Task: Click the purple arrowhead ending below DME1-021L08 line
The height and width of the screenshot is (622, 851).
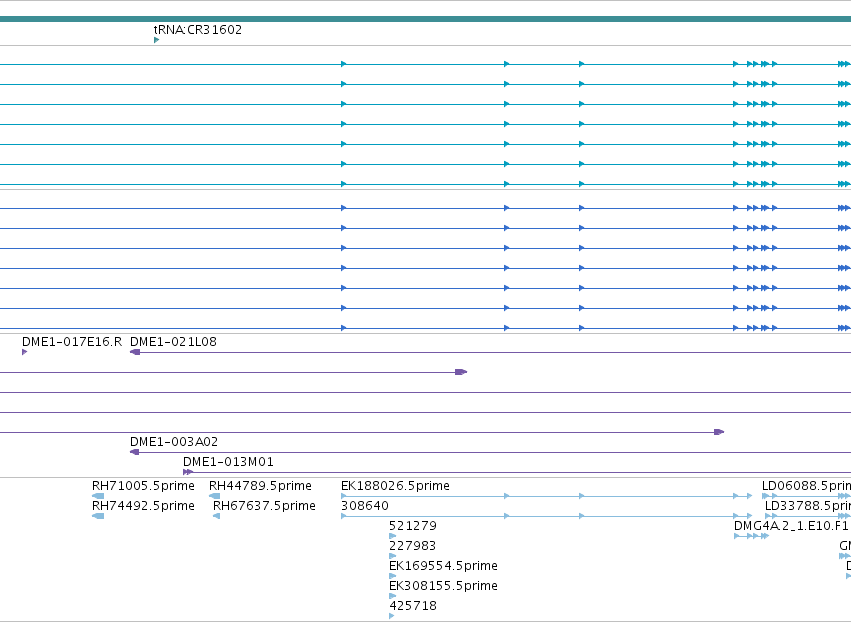Action: pos(461,372)
